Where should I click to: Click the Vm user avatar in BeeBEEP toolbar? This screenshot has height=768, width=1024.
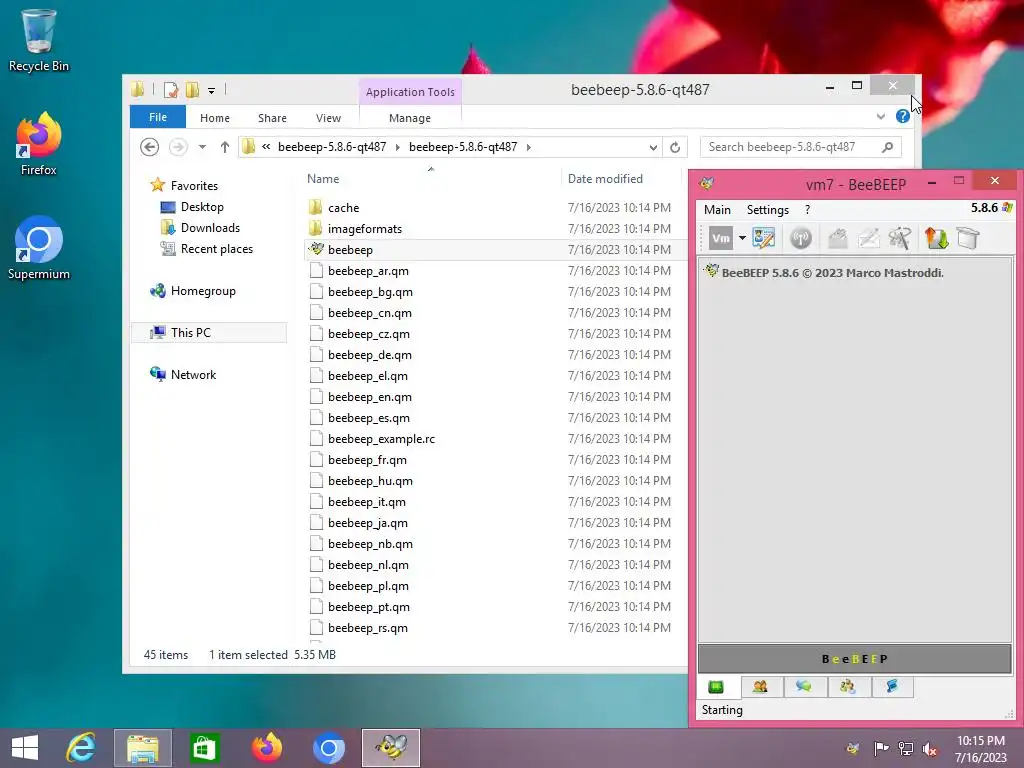pos(720,238)
